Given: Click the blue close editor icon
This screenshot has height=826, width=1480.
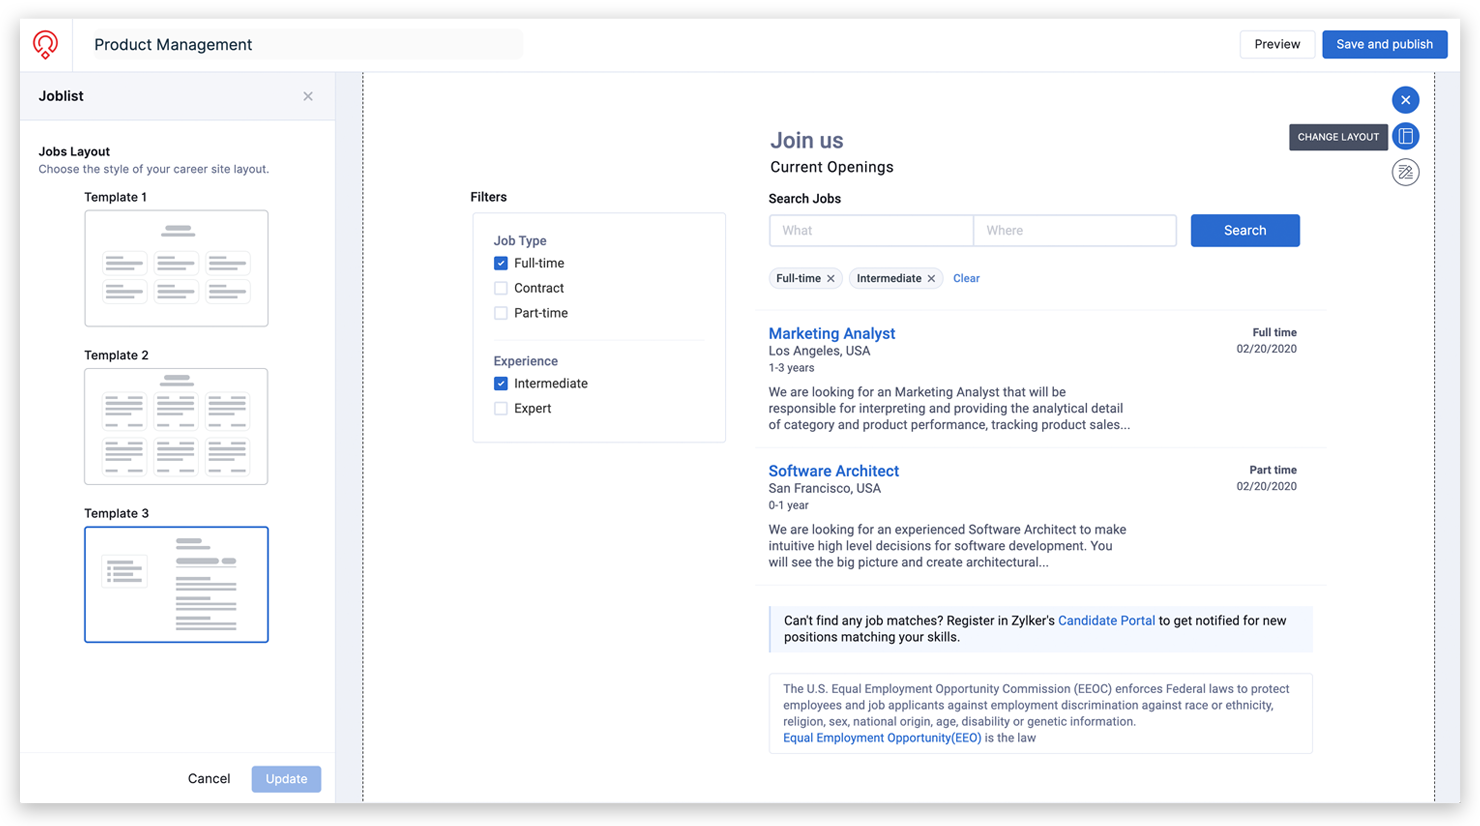Looking at the screenshot, I should point(1405,100).
